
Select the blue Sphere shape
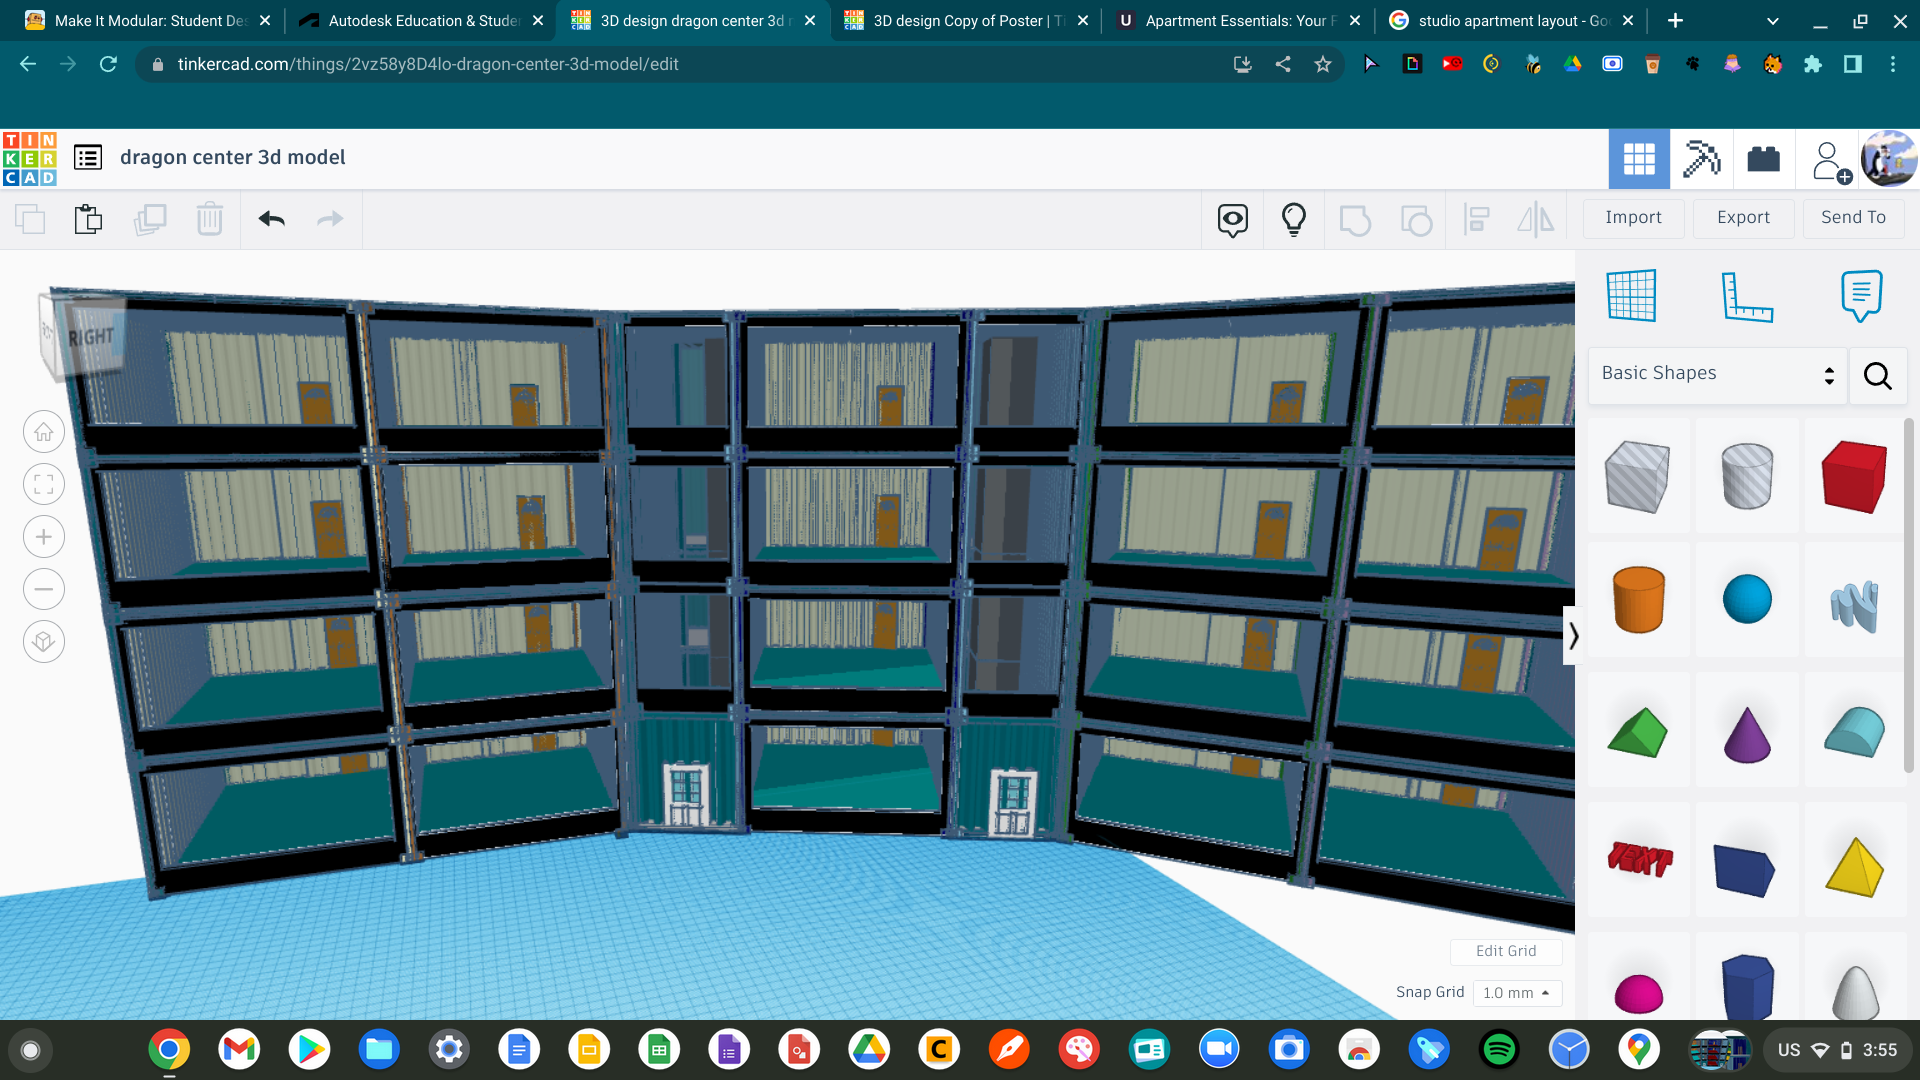1746,600
